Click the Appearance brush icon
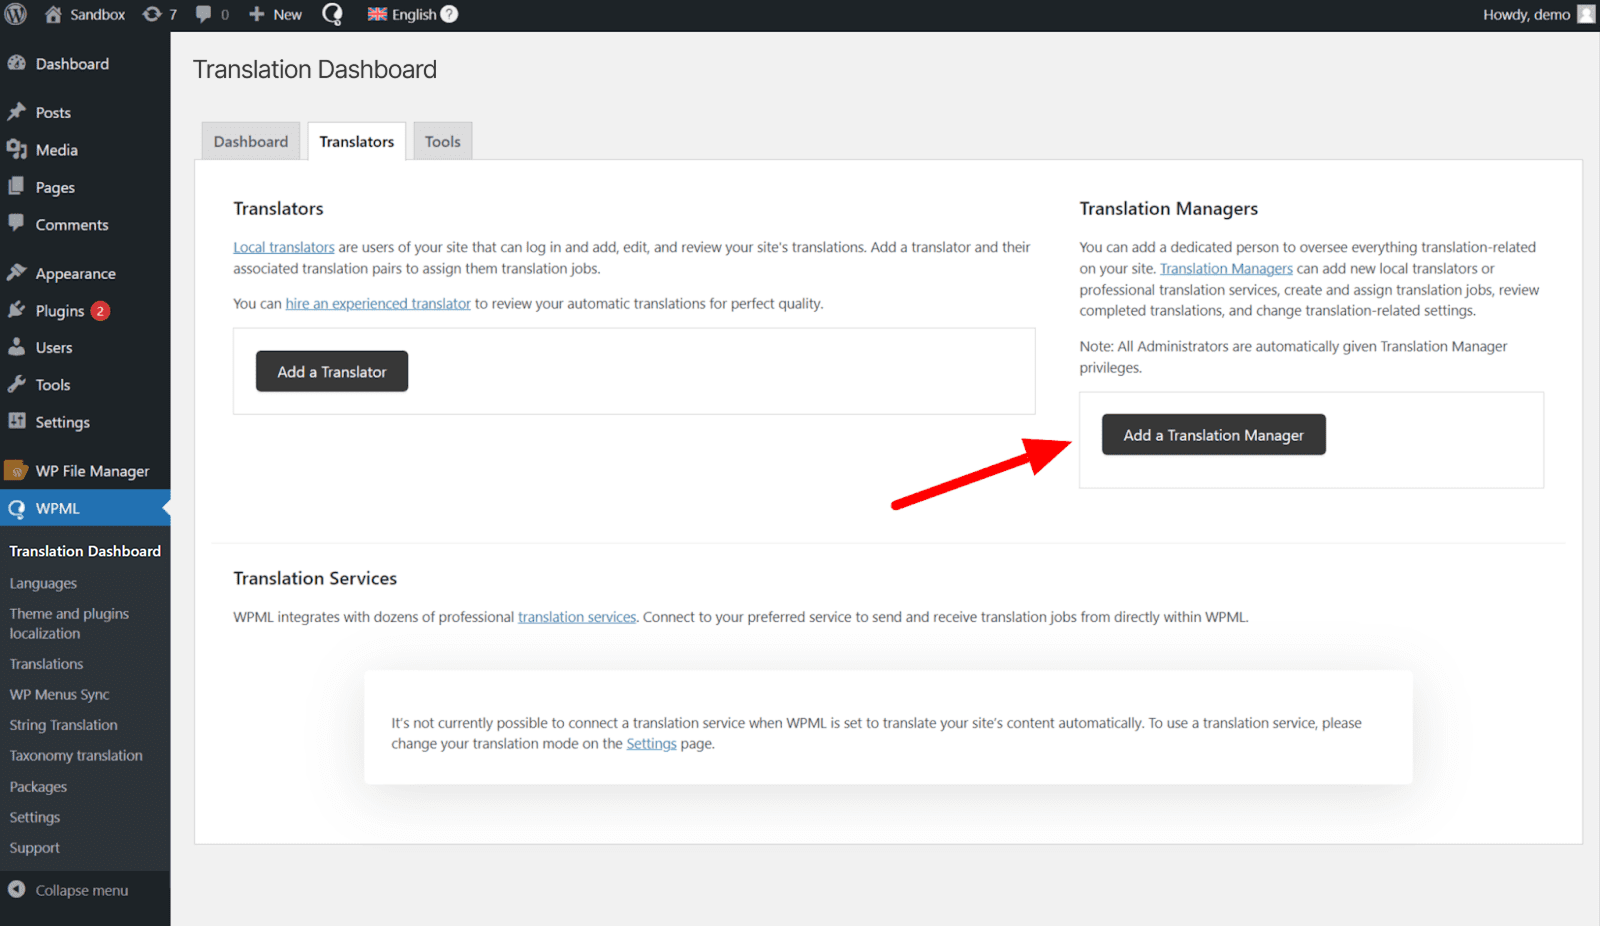The height and width of the screenshot is (926, 1600). coord(16,273)
